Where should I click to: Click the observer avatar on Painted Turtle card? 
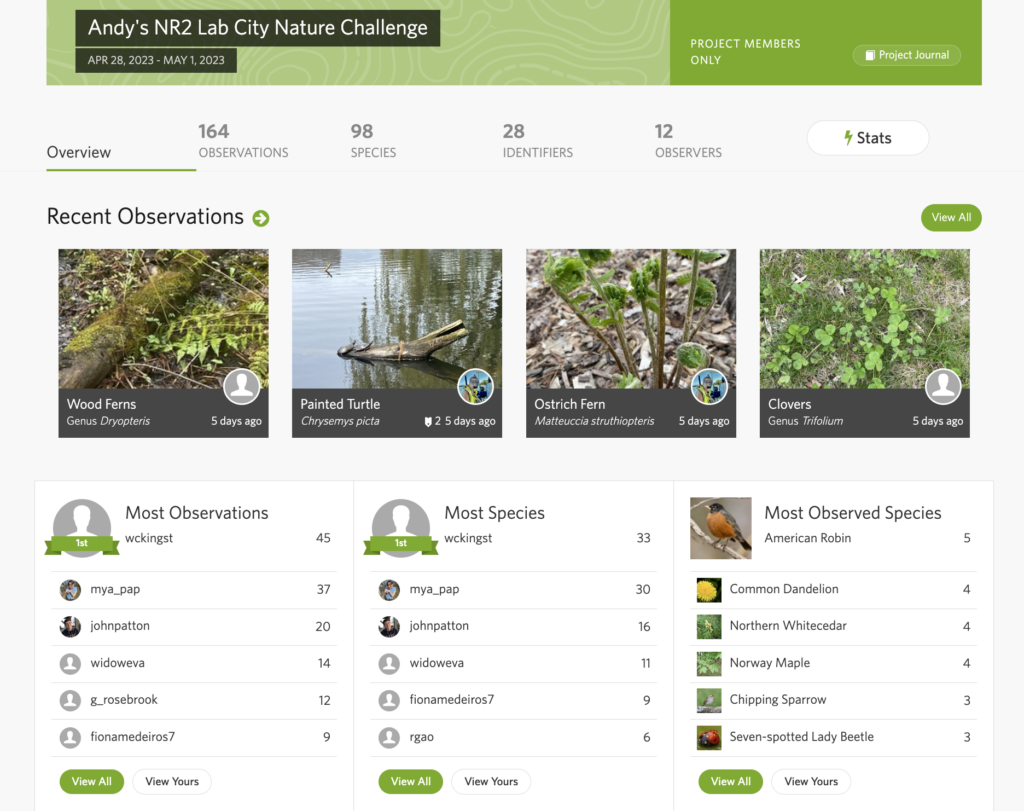tap(475, 386)
